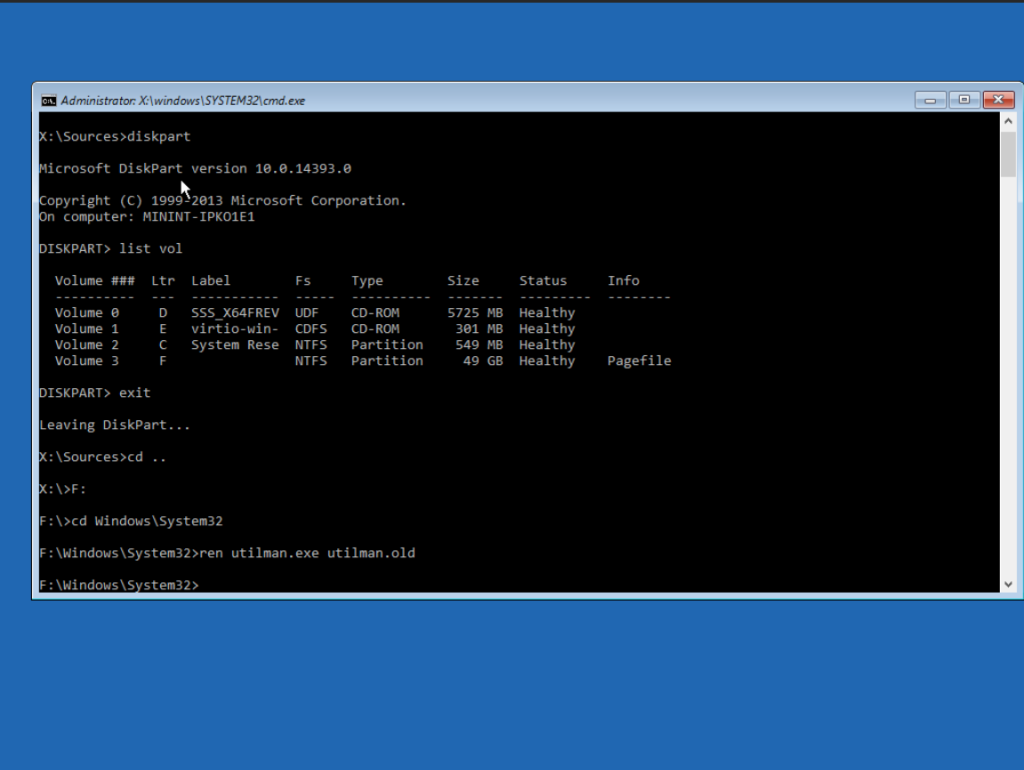1024x770 pixels.
Task: Click the window title 'Administrator: X:\windows\SYSTEM32\cmd.exe'
Action: coord(183,101)
